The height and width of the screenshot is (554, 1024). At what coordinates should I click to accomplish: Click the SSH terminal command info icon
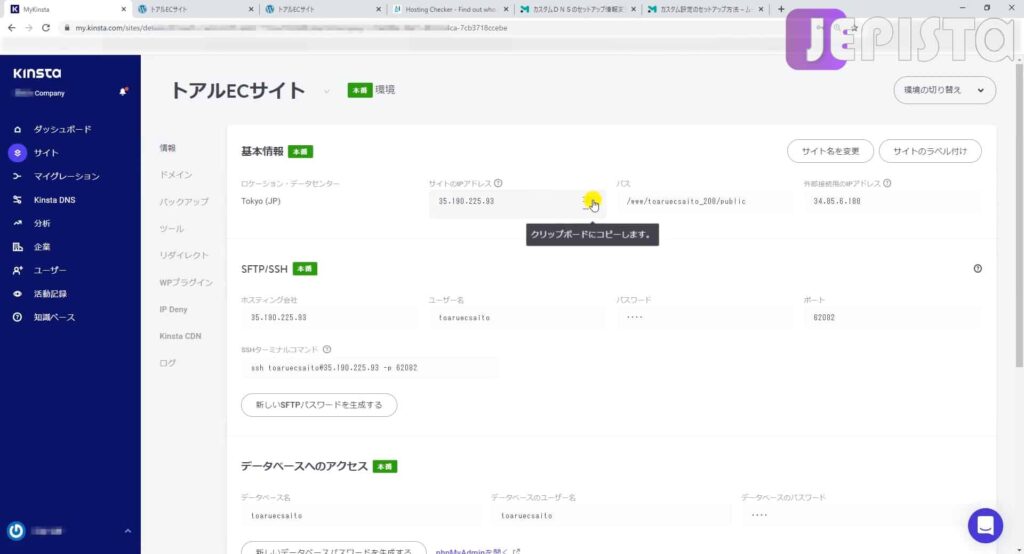(x=327, y=350)
